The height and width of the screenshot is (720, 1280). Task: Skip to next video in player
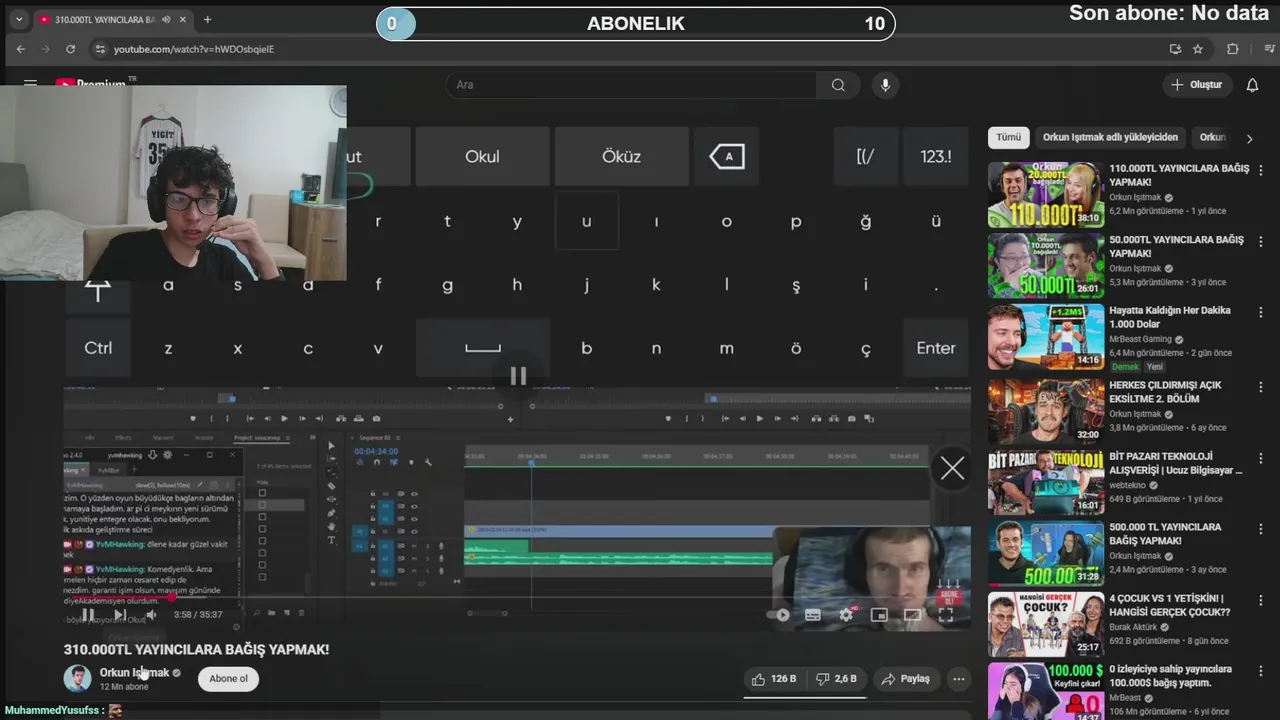120,615
